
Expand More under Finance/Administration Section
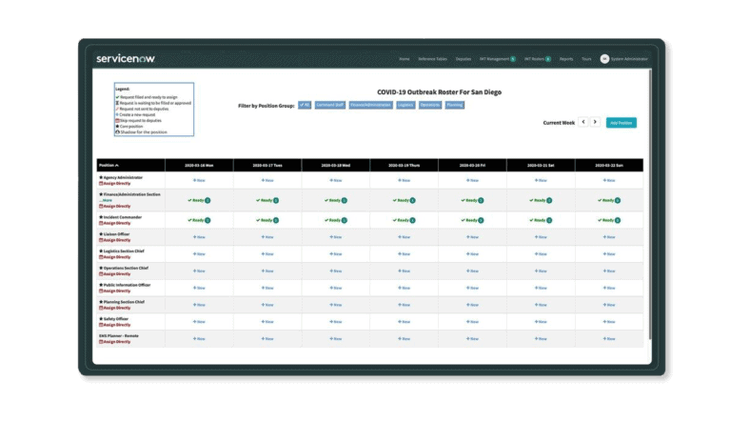[106, 200]
